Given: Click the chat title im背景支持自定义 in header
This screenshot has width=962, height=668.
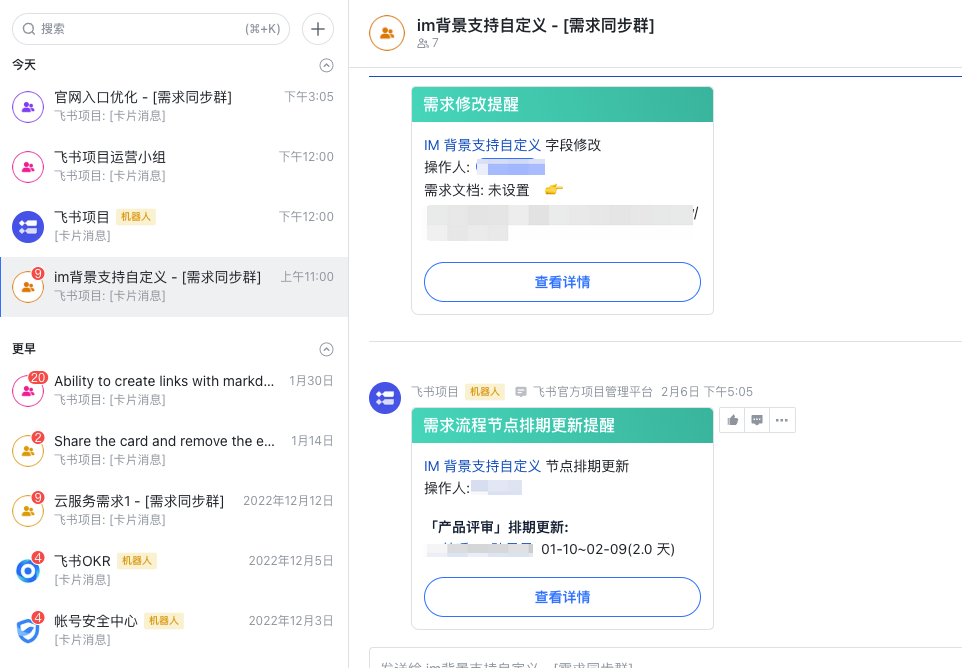Looking at the screenshot, I should (535, 26).
